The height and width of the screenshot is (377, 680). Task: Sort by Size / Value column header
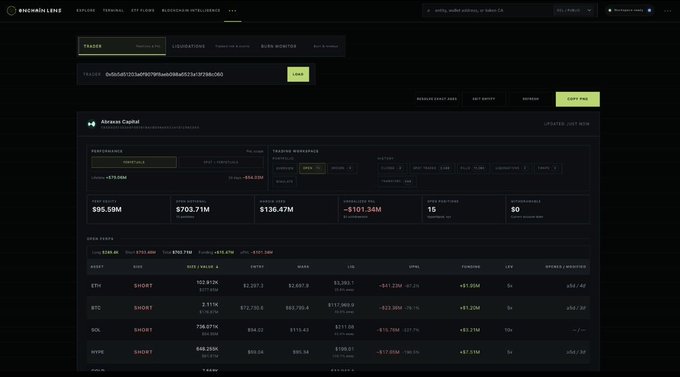pos(203,267)
